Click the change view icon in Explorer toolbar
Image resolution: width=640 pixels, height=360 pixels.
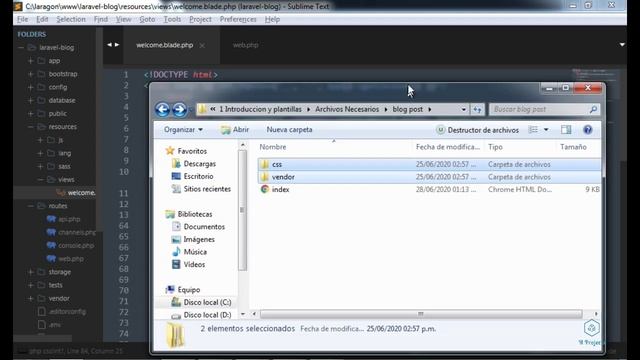pyautogui.click(x=533, y=130)
